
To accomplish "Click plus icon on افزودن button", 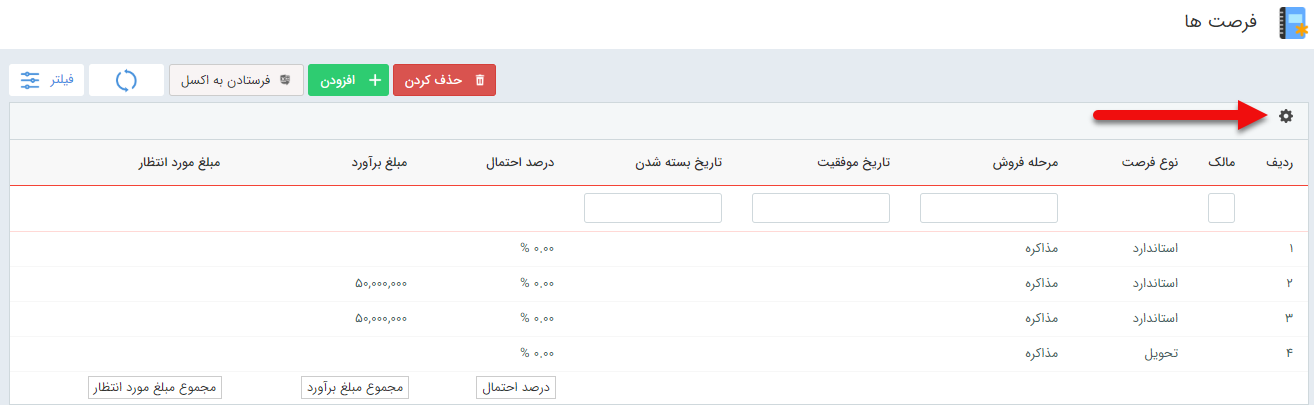I will coord(375,80).
